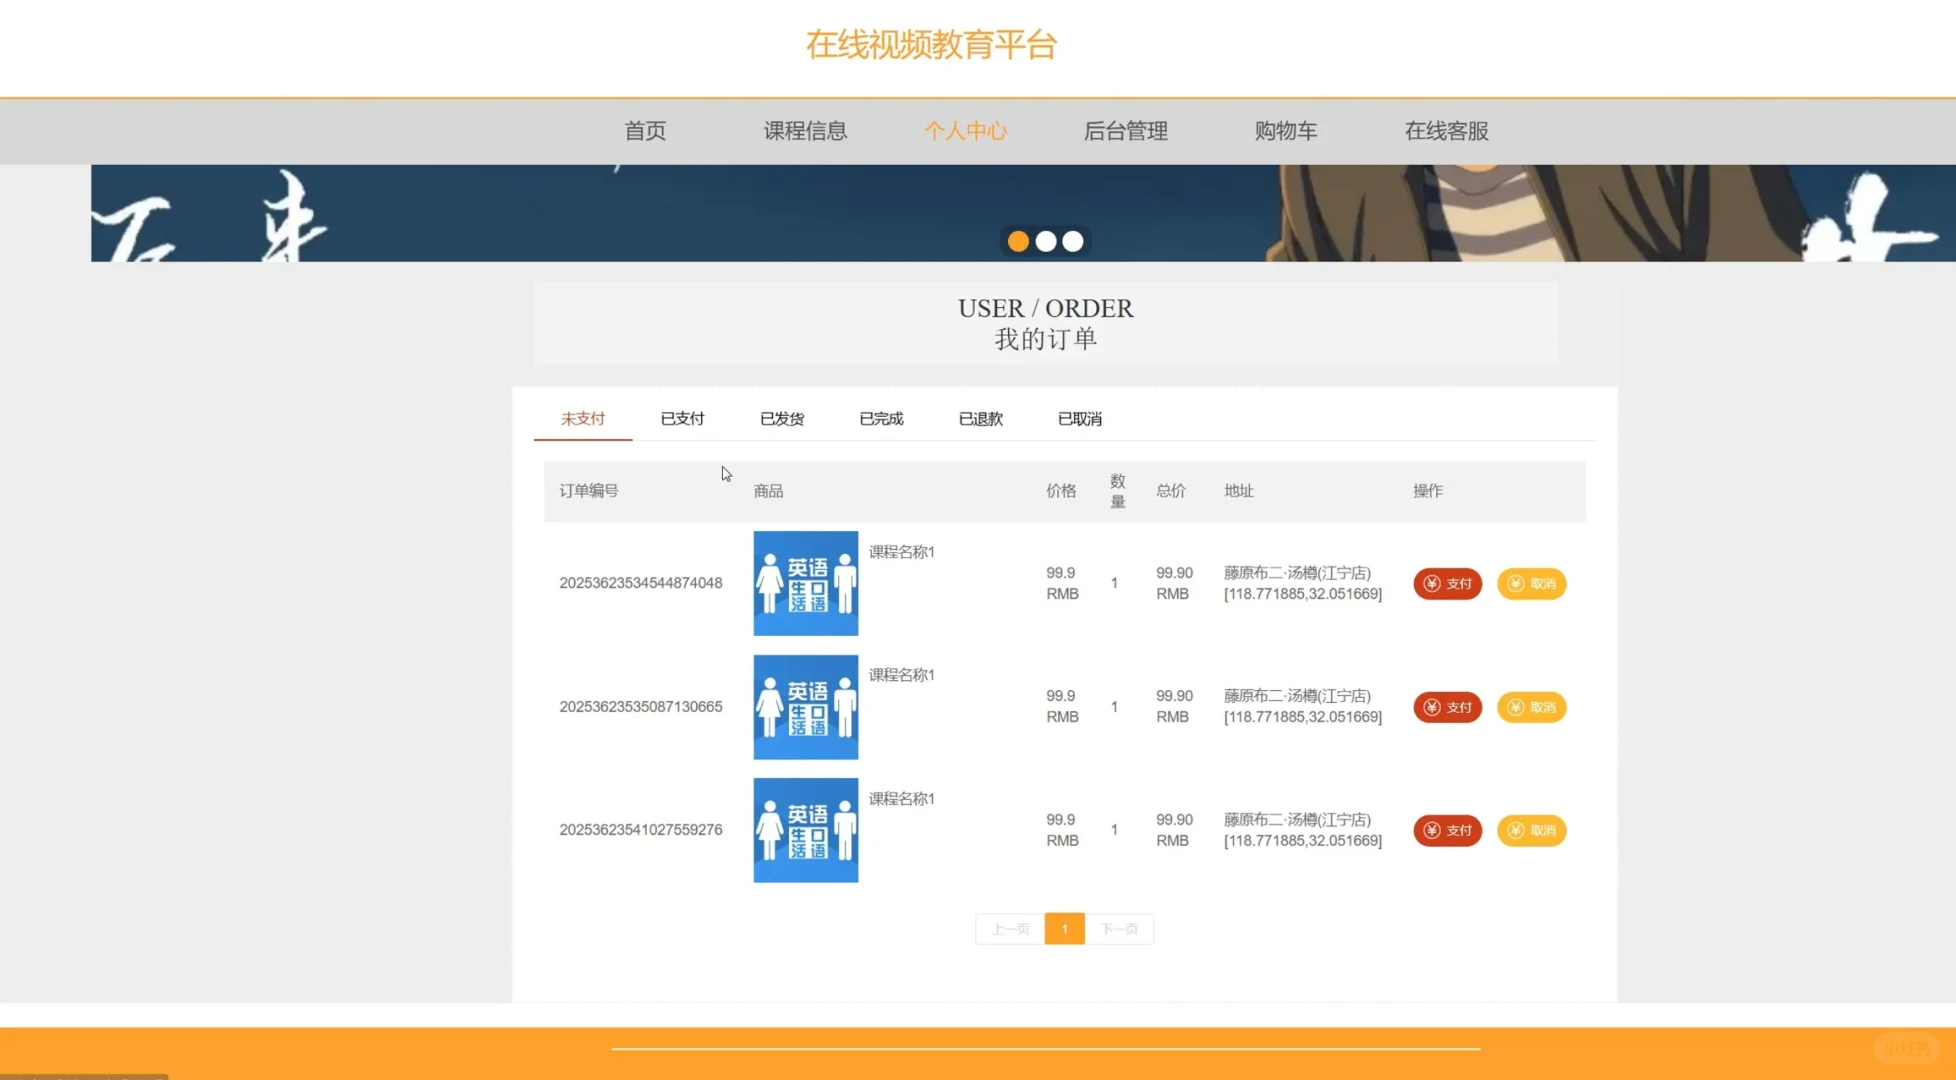Cancel order 20253623535087130665
This screenshot has height=1080, width=1956.
[1531, 707]
